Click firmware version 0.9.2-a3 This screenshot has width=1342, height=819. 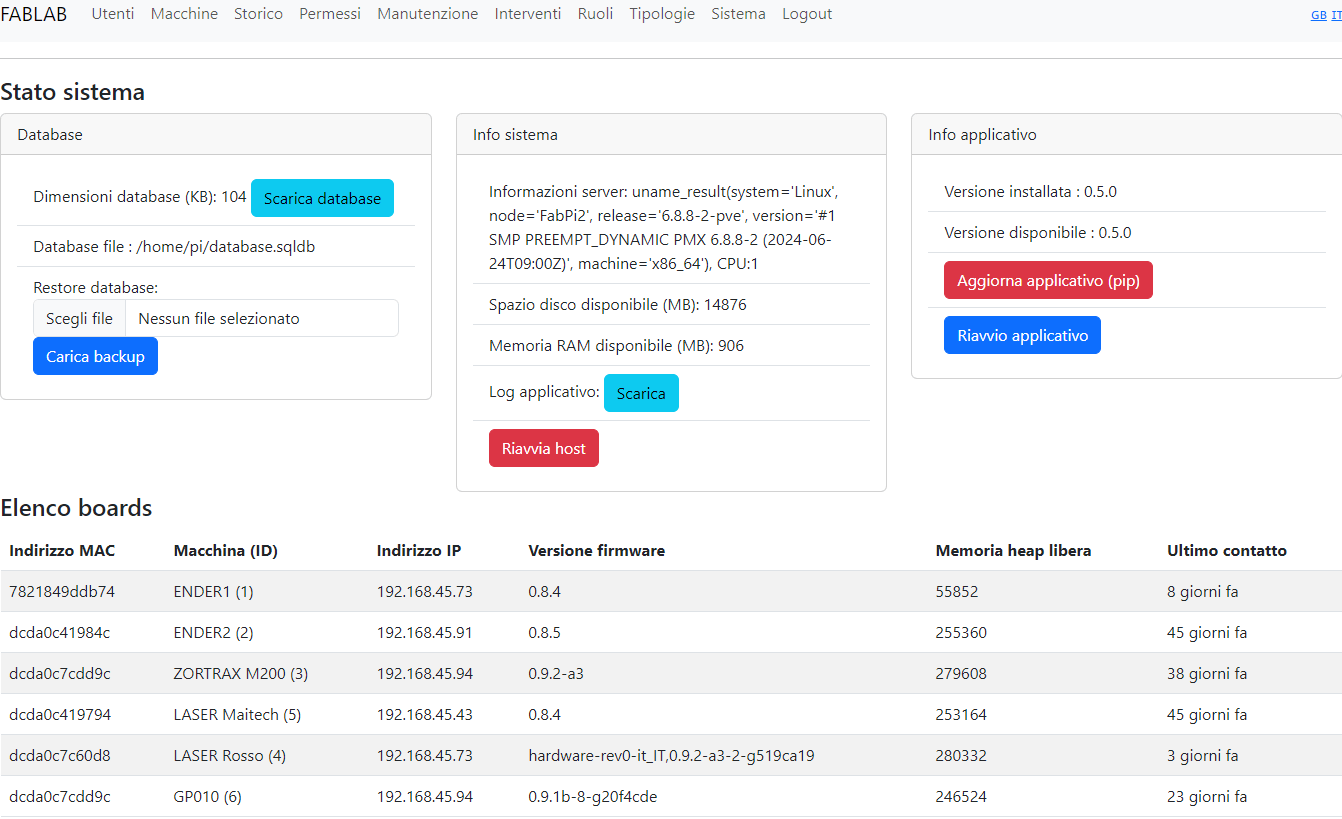[x=556, y=673]
